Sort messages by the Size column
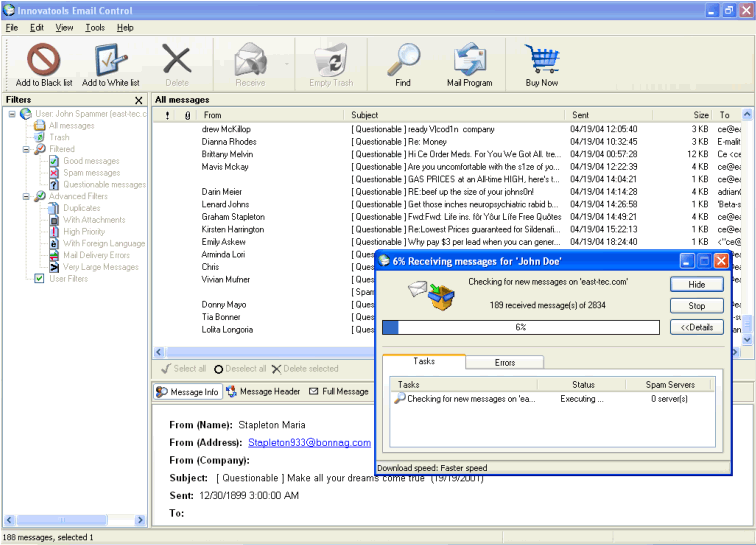Screen dimensions: 756x545 (x=683, y=115)
